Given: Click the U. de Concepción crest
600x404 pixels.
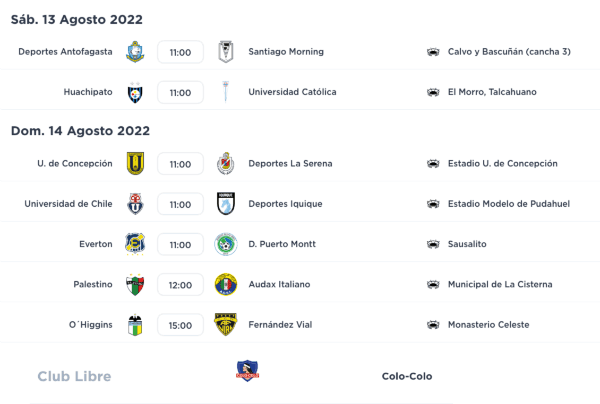Looking at the screenshot, I should point(135,164).
